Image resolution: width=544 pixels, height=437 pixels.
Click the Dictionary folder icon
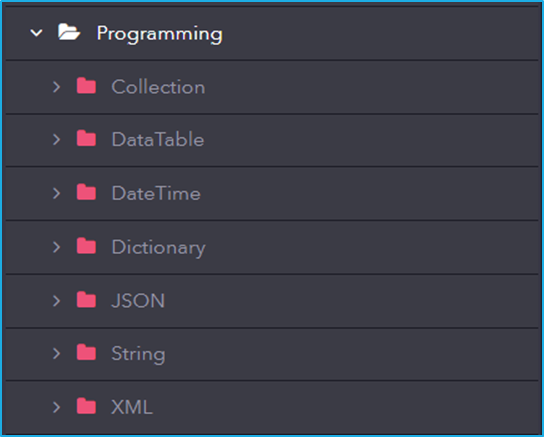(x=86, y=246)
